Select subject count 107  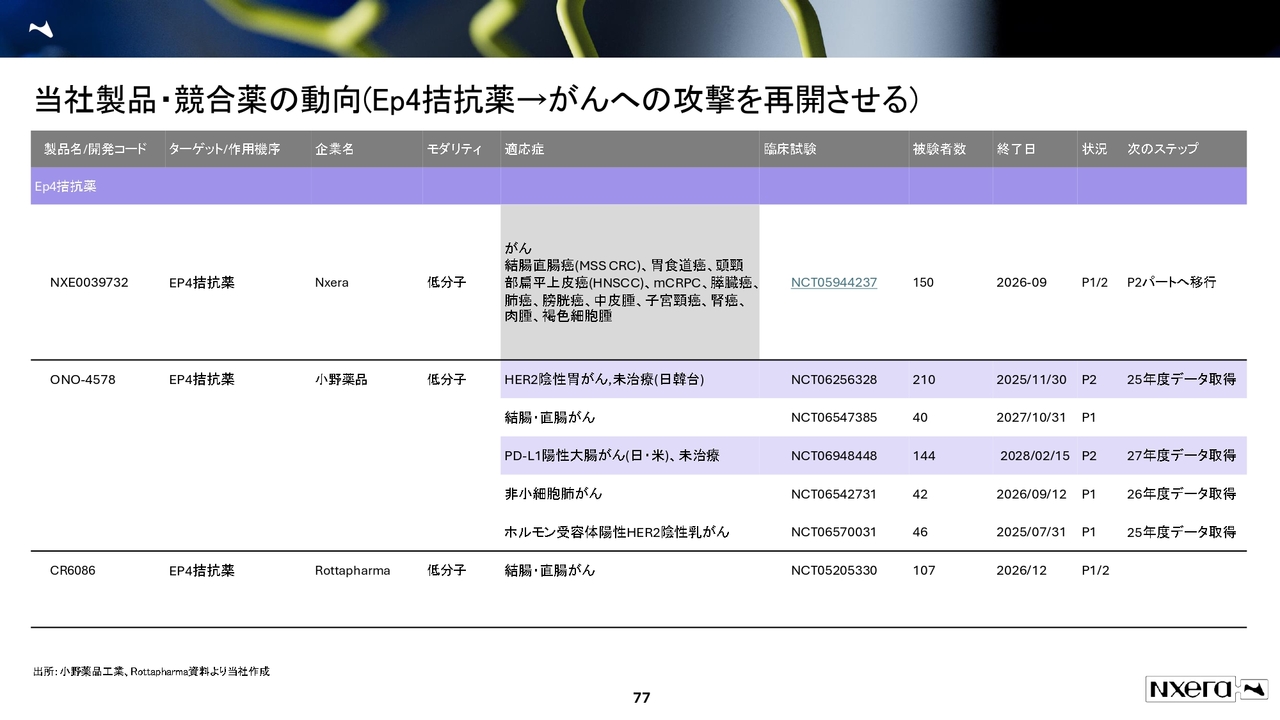[x=923, y=570]
